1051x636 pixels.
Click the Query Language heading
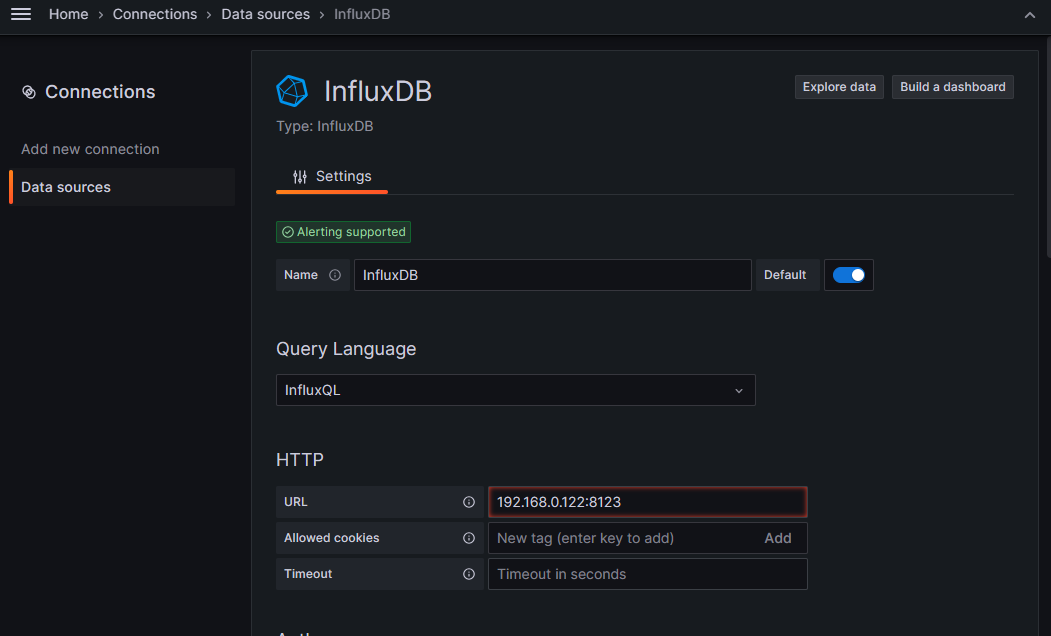tap(346, 349)
